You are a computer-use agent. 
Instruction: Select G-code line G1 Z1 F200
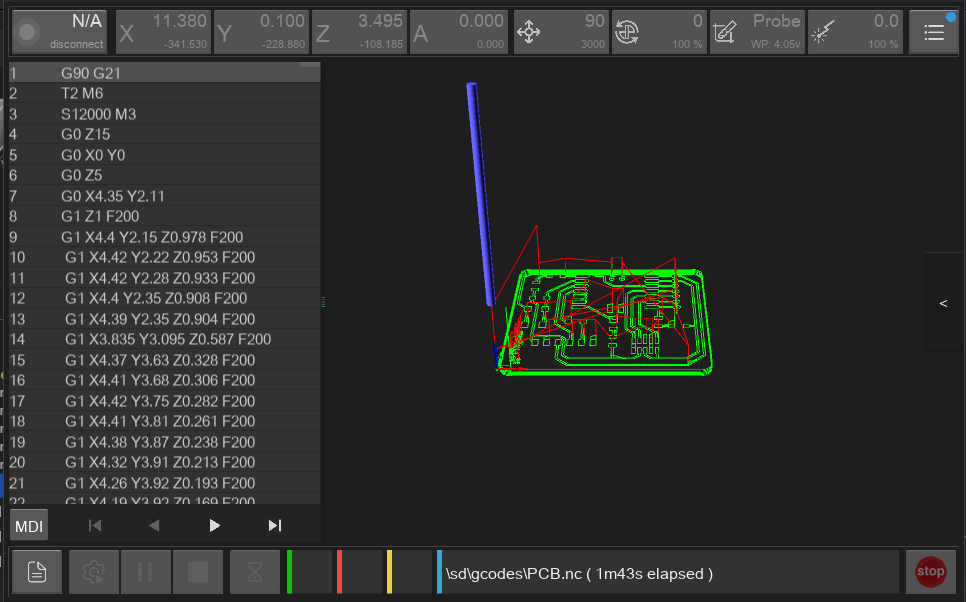coord(164,216)
